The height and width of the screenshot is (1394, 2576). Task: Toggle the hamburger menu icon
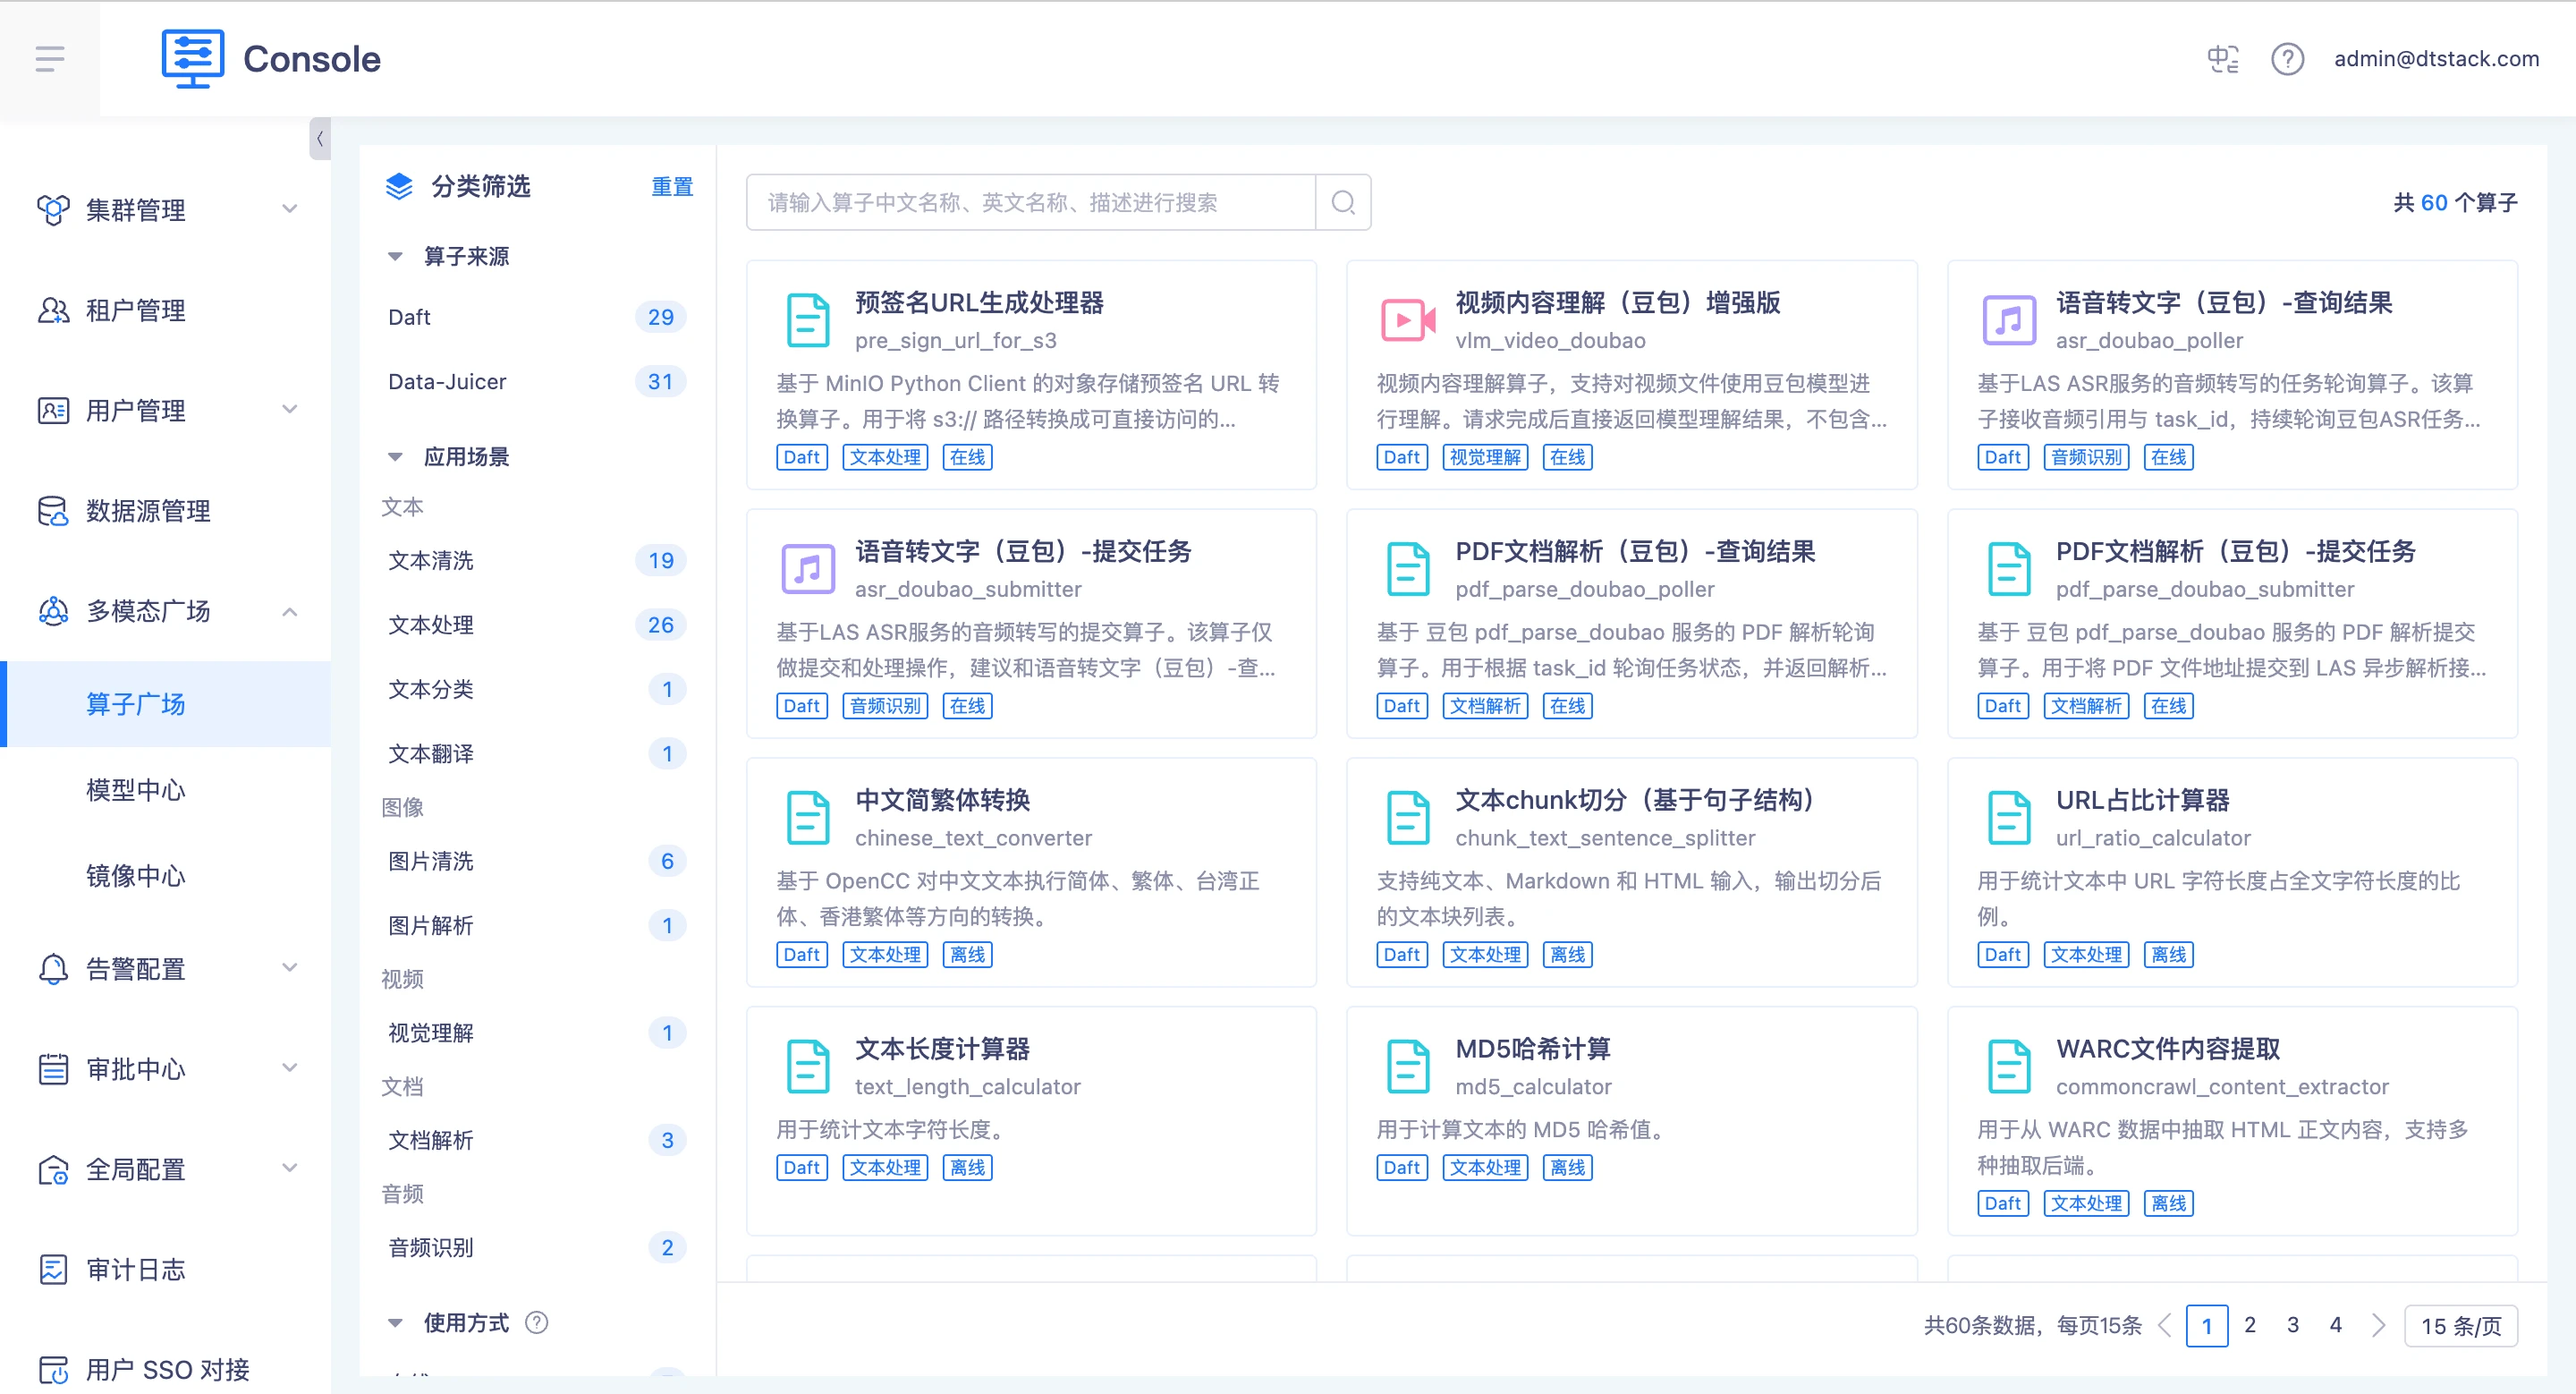pos(50,59)
